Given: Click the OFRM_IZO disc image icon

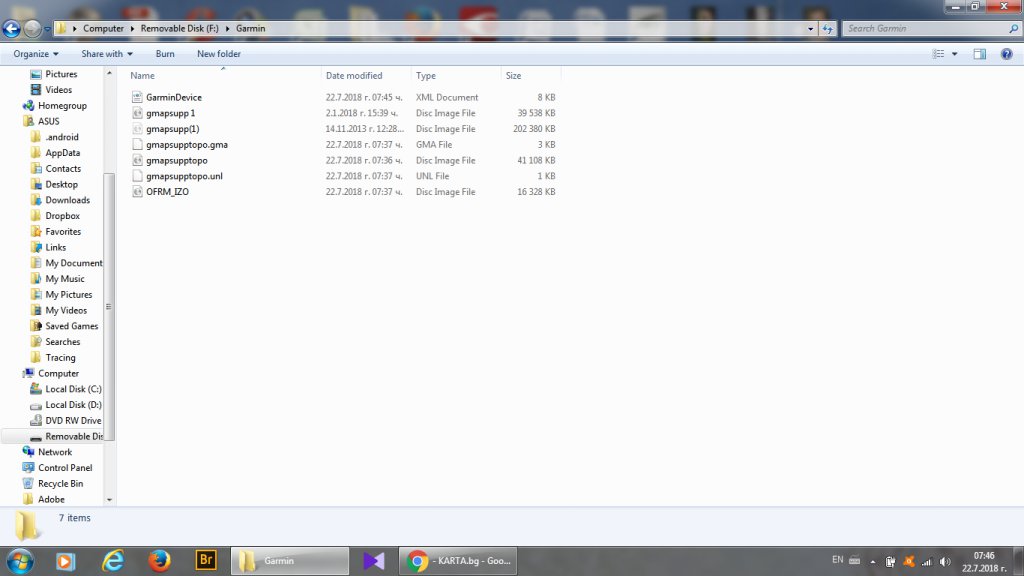Looking at the screenshot, I should 137,191.
